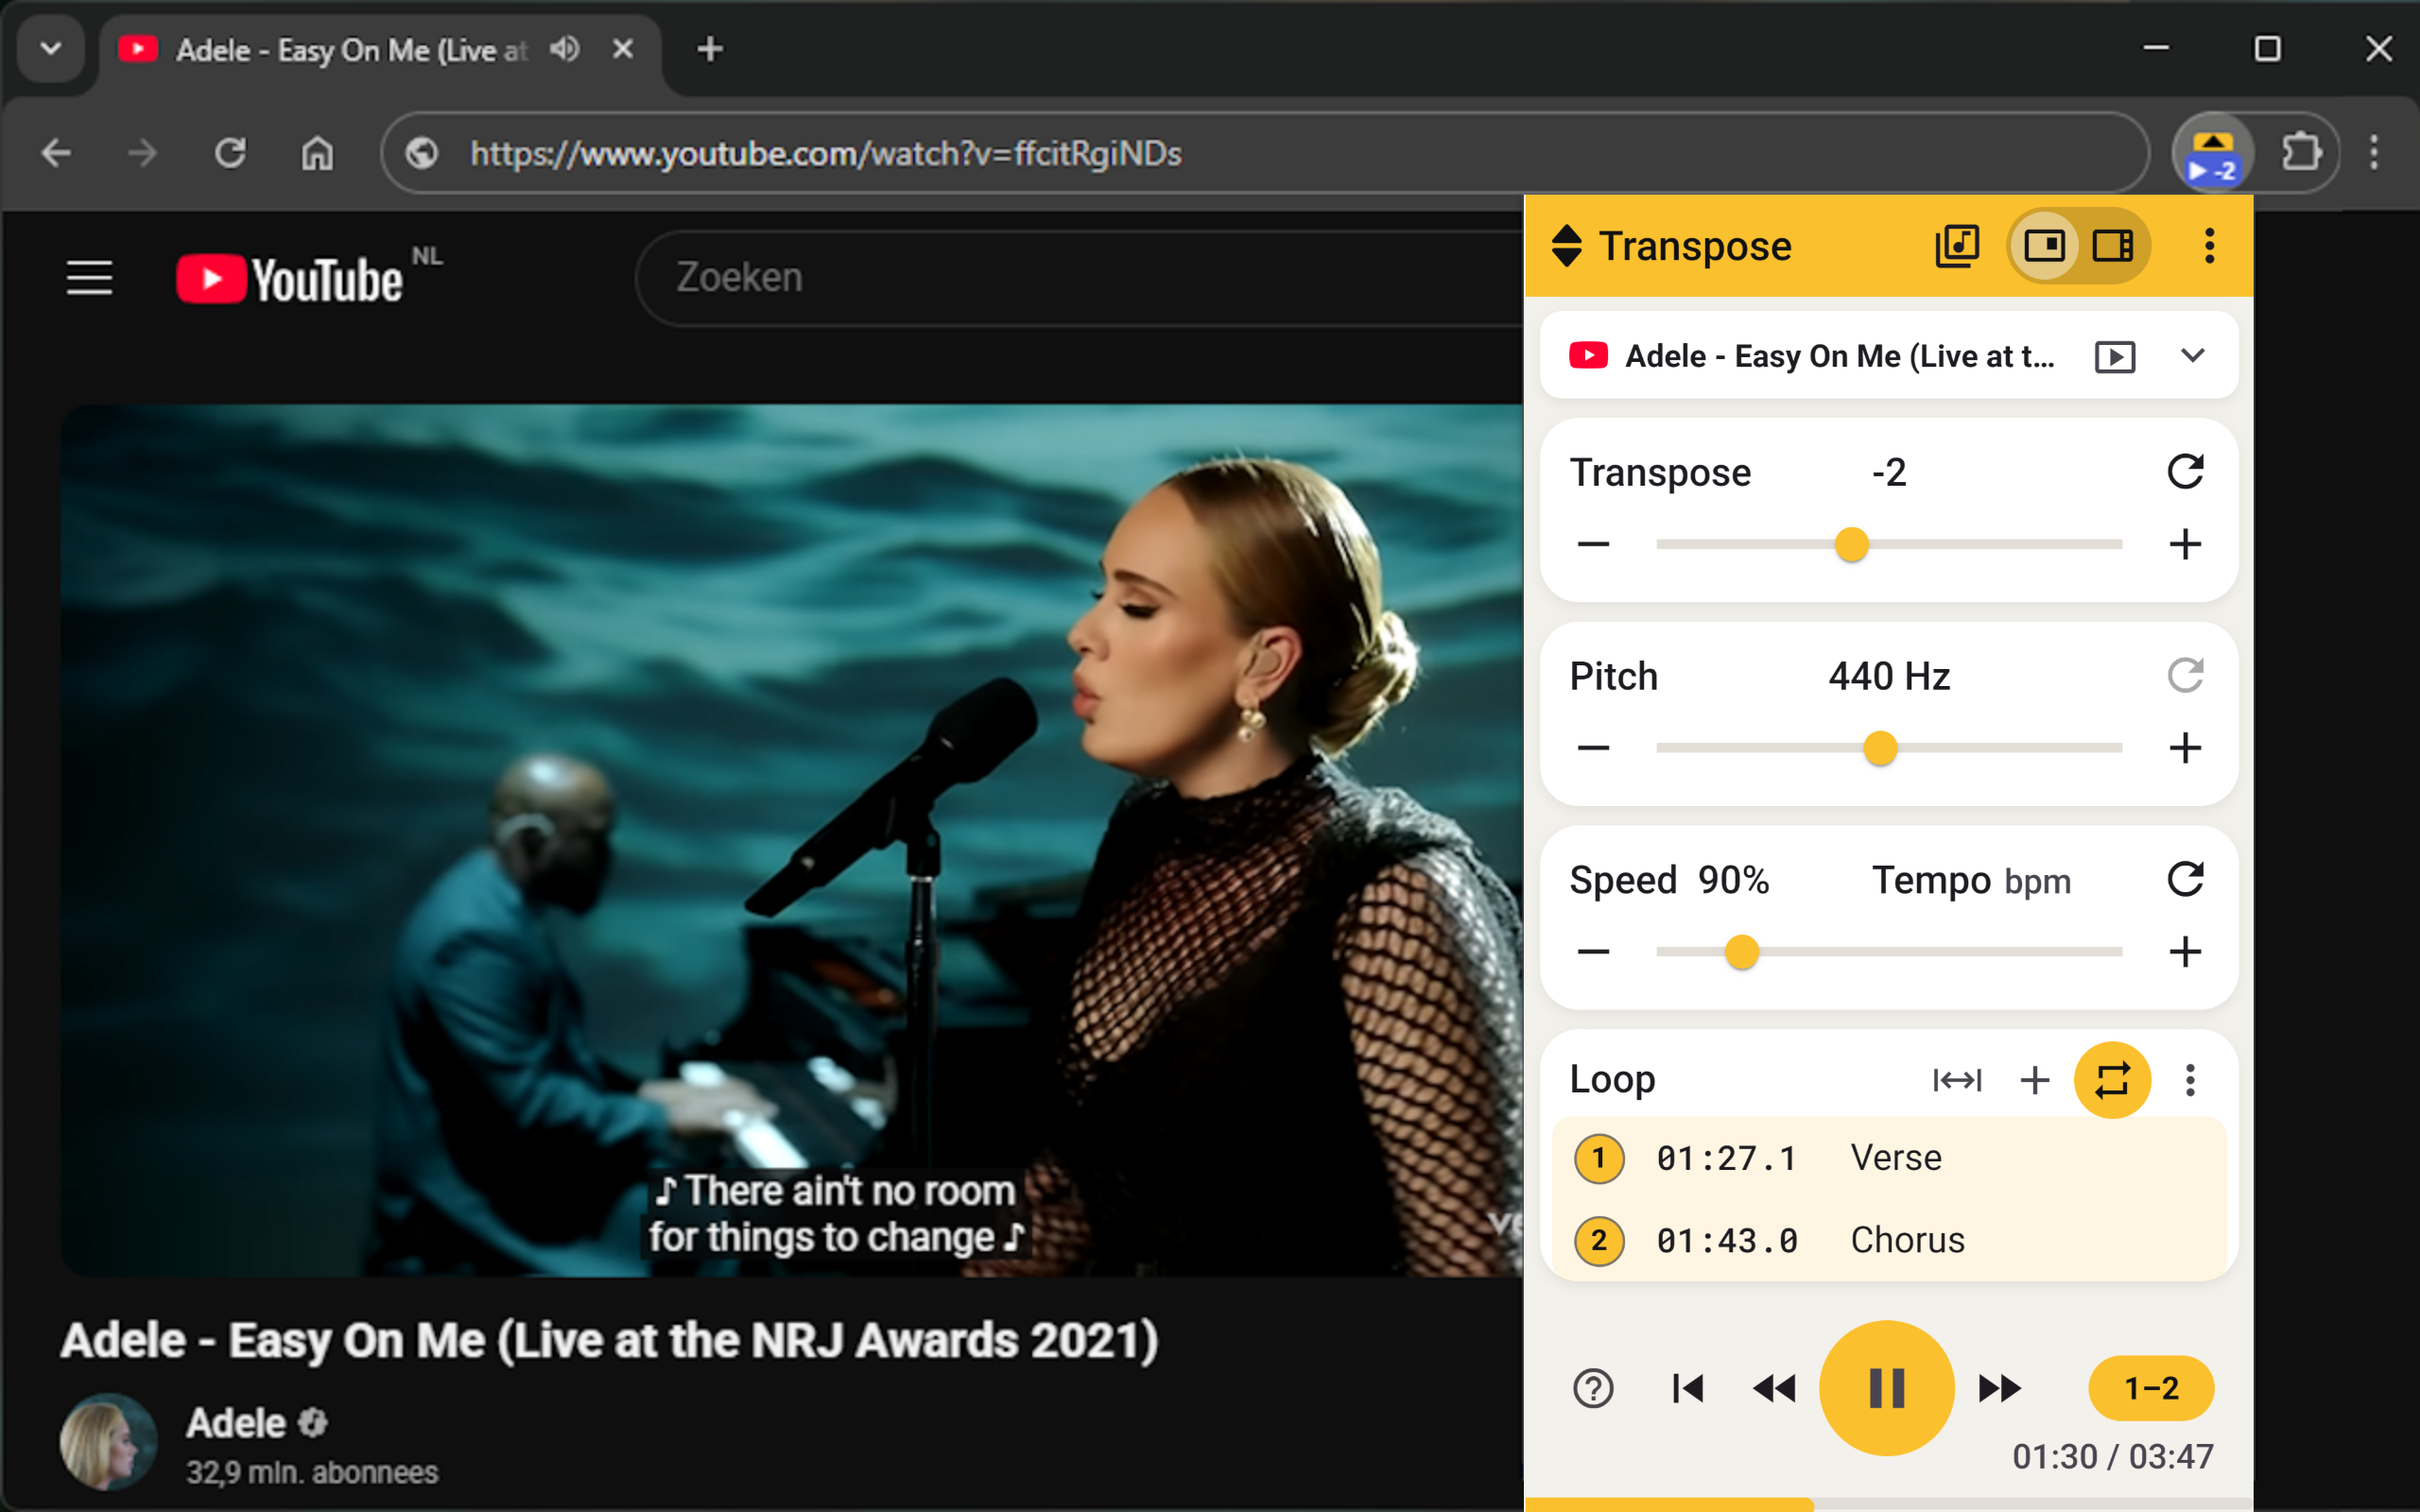
Task: Click the Tempo bpm label
Action: tap(1971, 881)
